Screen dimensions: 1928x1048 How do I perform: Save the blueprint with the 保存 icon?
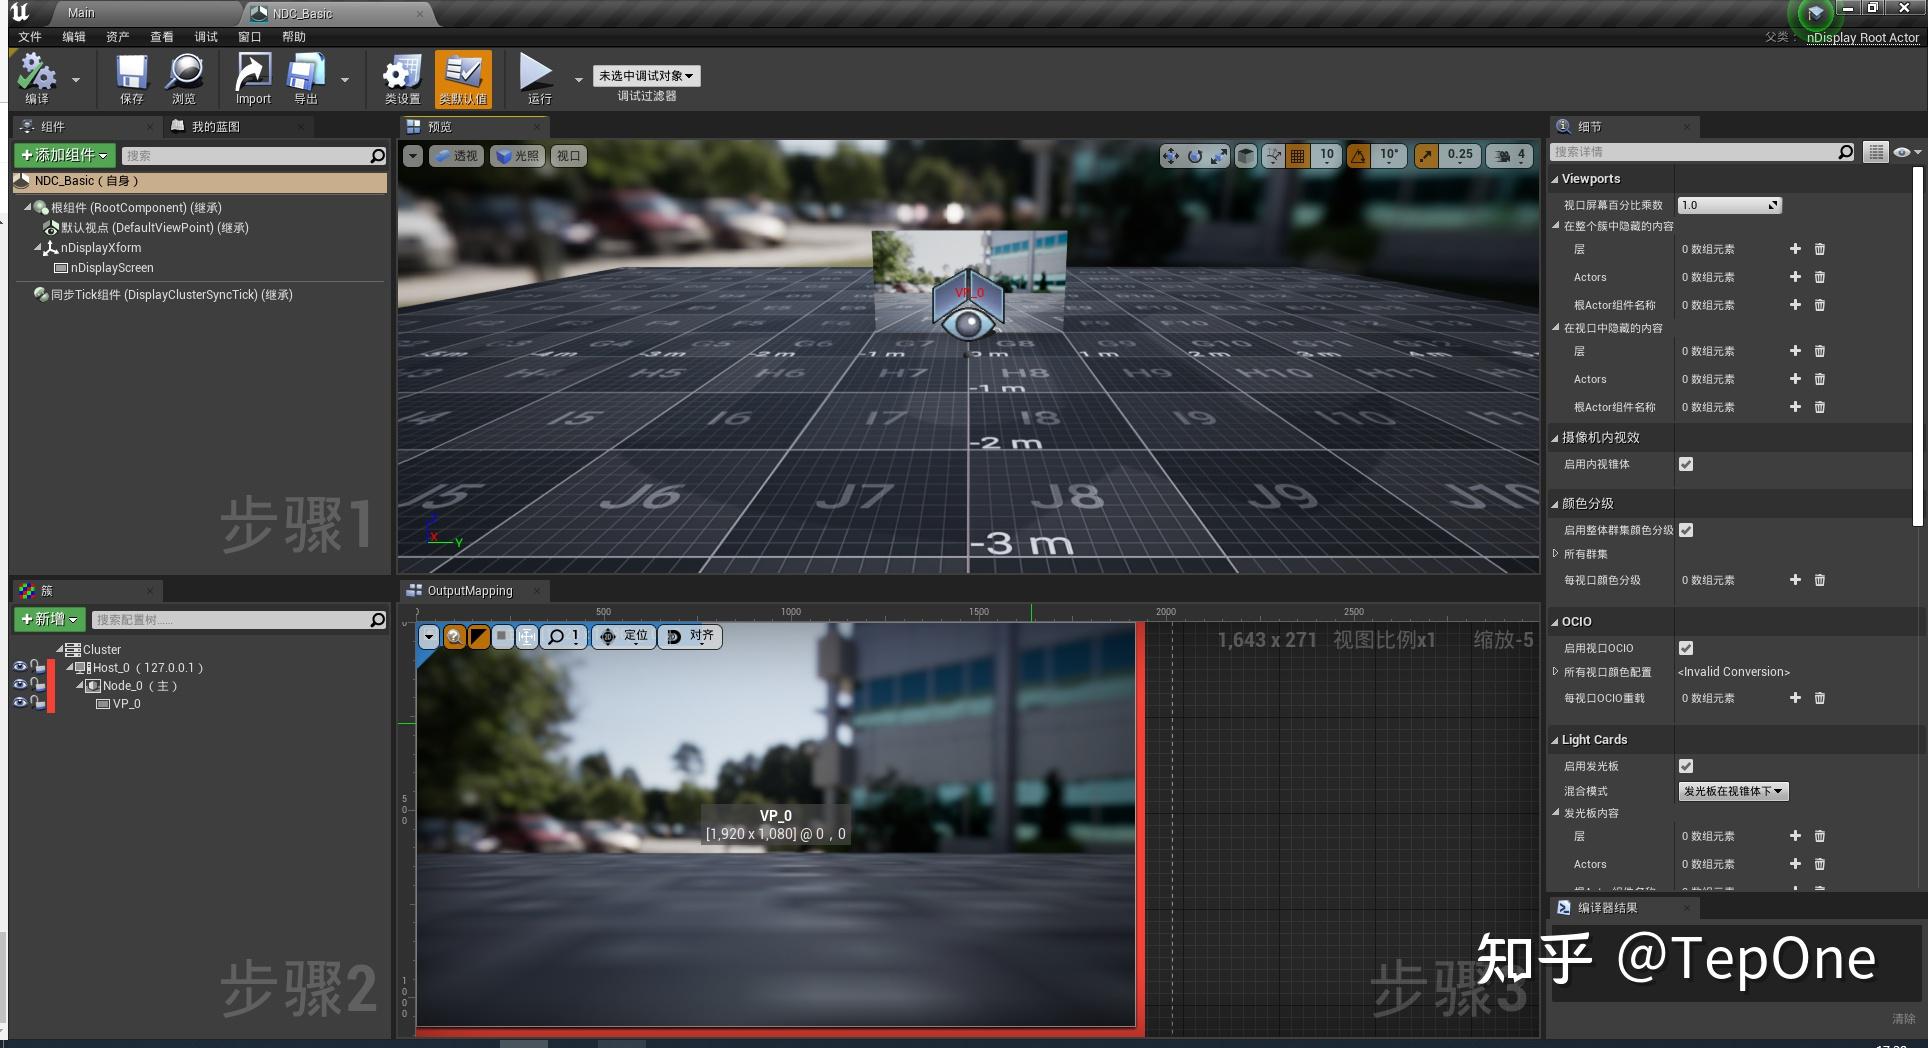point(130,78)
